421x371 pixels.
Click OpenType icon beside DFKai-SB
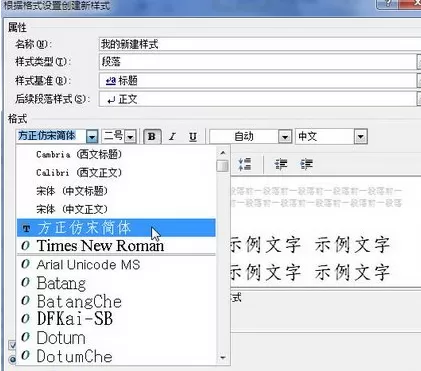click(x=26, y=319)
